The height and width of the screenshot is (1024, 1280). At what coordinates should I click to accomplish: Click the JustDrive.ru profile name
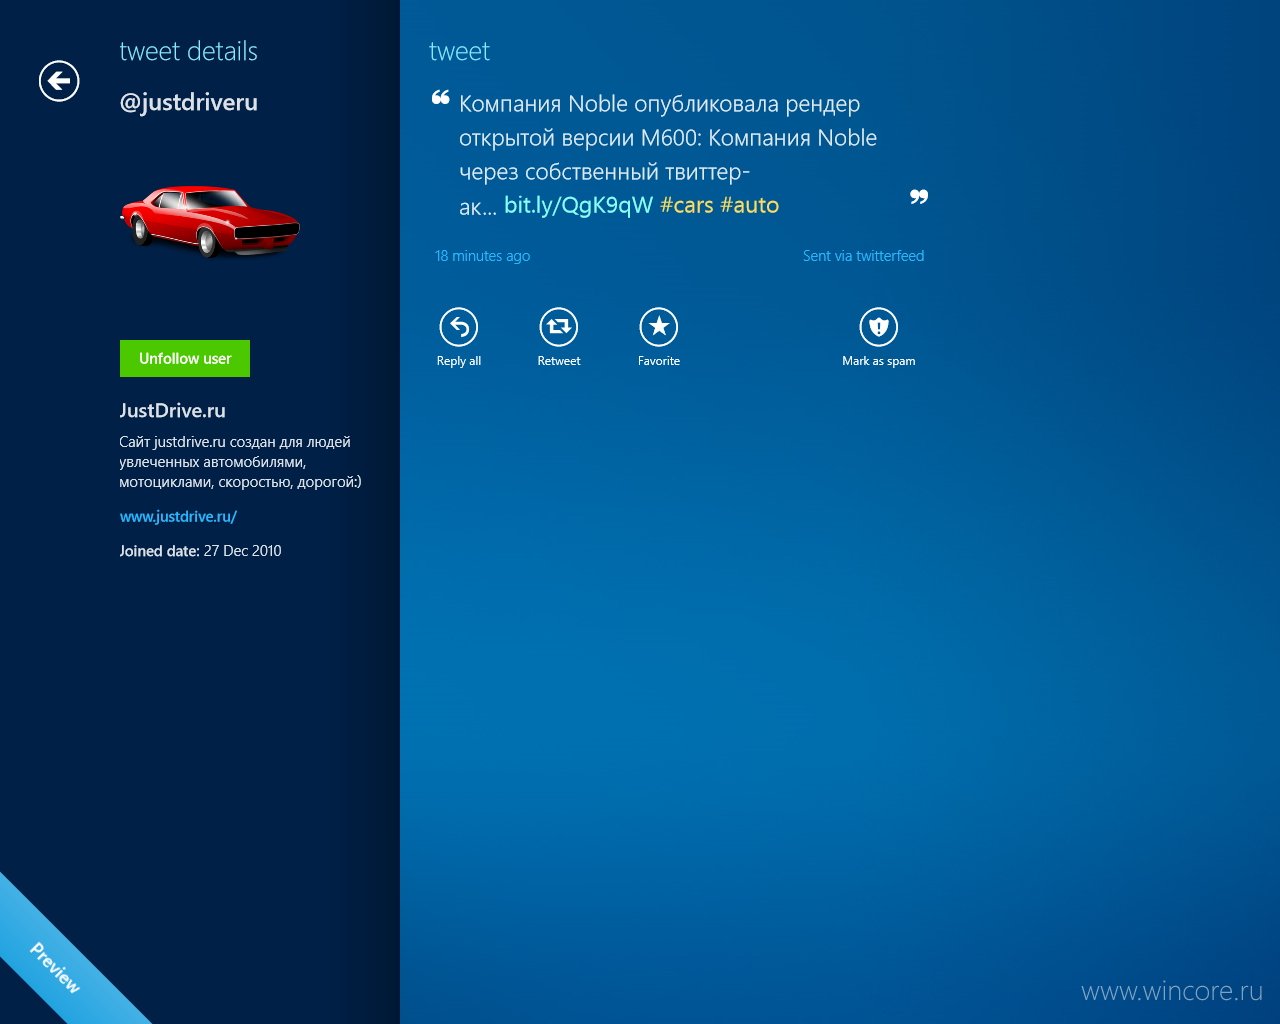[173, 410]
